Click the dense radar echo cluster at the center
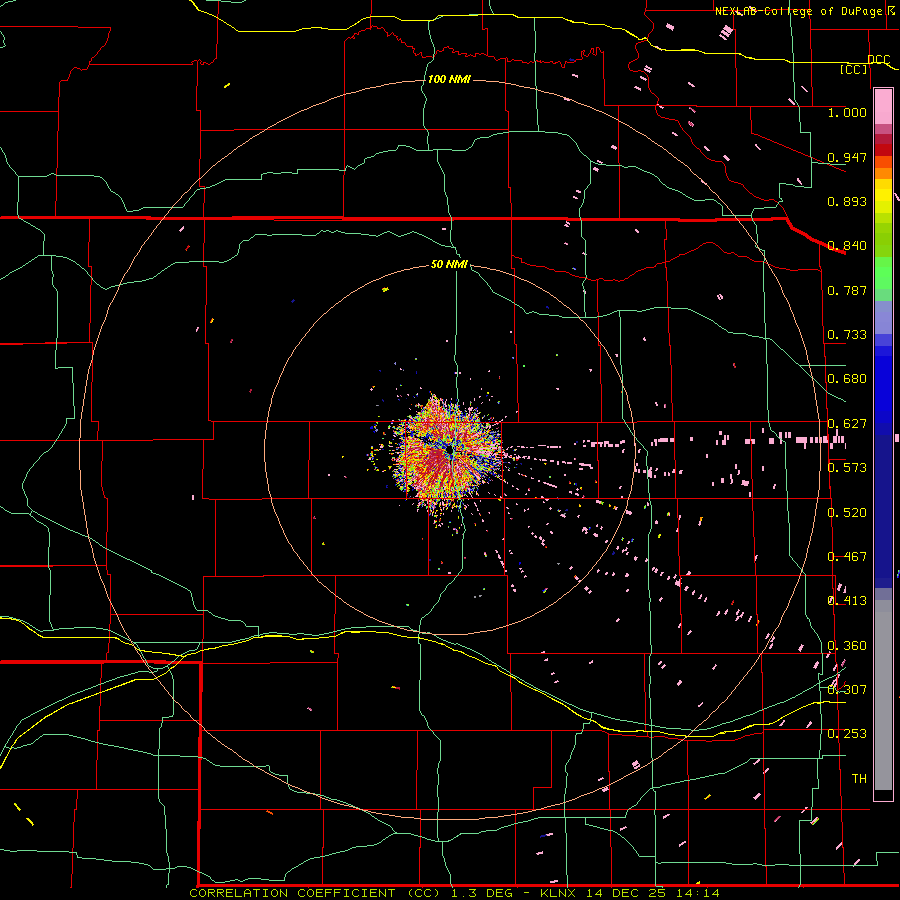 [448, 451]
